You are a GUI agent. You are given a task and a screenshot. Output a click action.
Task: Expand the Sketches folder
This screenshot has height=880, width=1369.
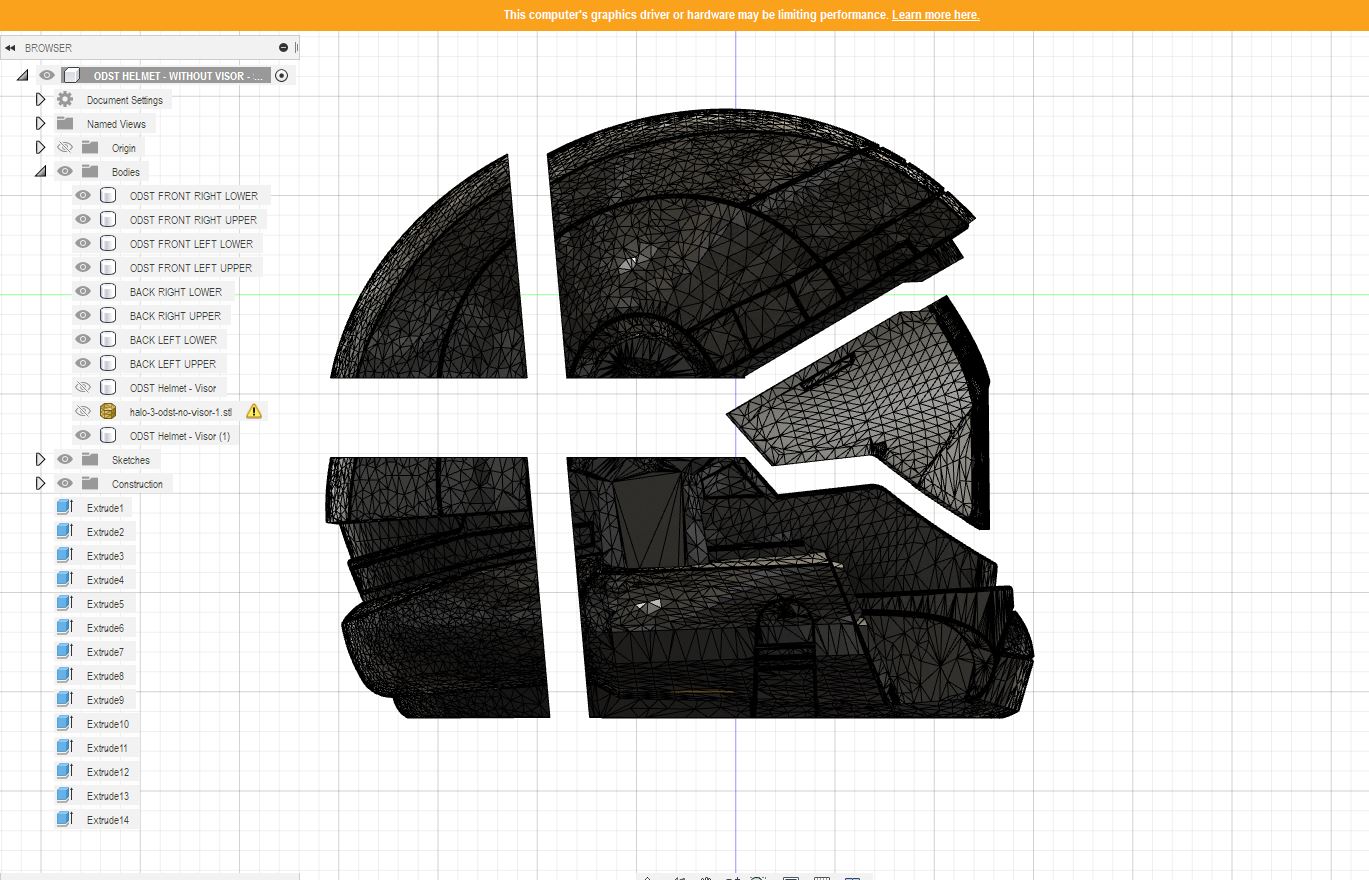tap(40, 460)
